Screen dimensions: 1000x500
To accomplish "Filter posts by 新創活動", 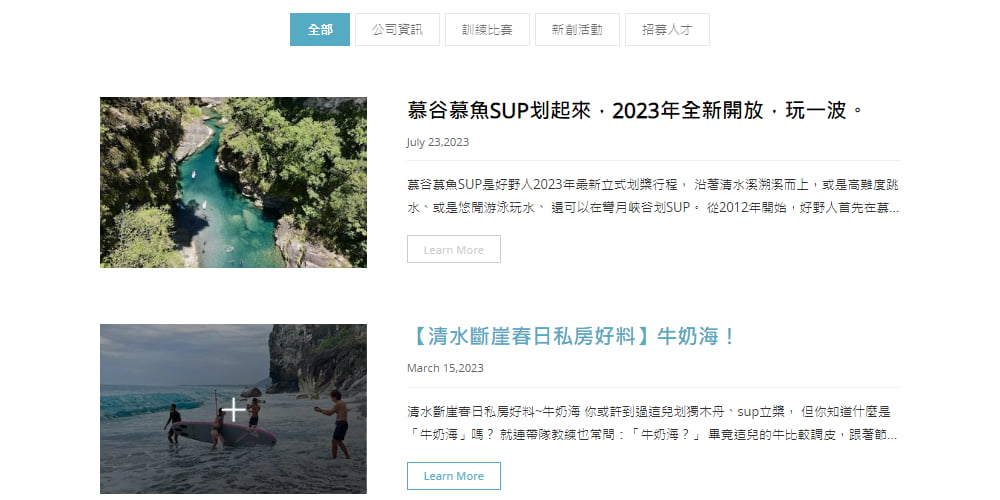I will (577, 29).
